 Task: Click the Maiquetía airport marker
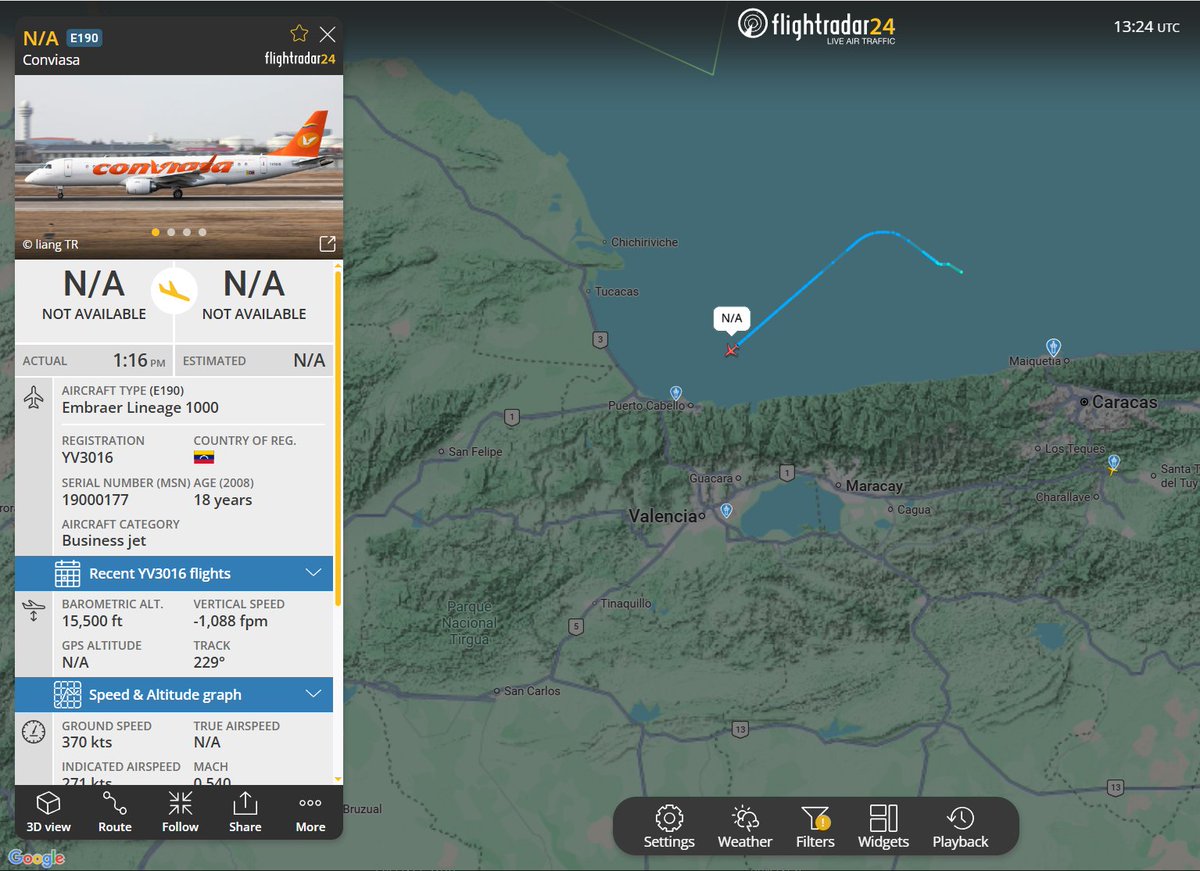[x=1051, y=347]
